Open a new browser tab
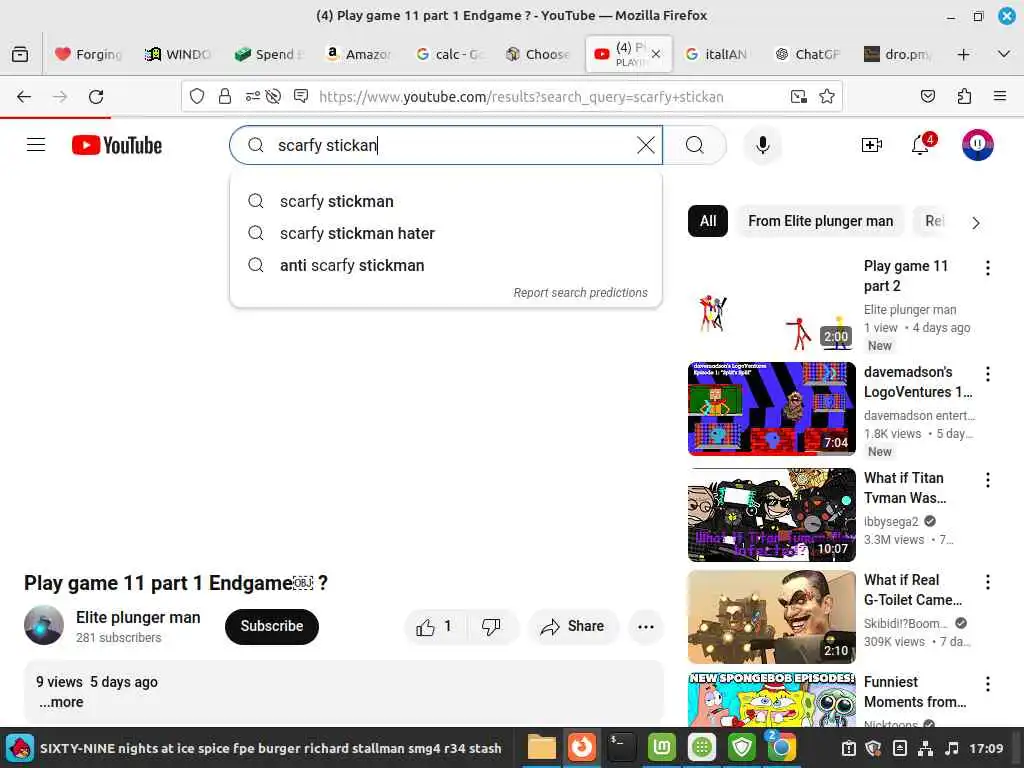Screen dimensions: 1024x768 click(963, 54)
